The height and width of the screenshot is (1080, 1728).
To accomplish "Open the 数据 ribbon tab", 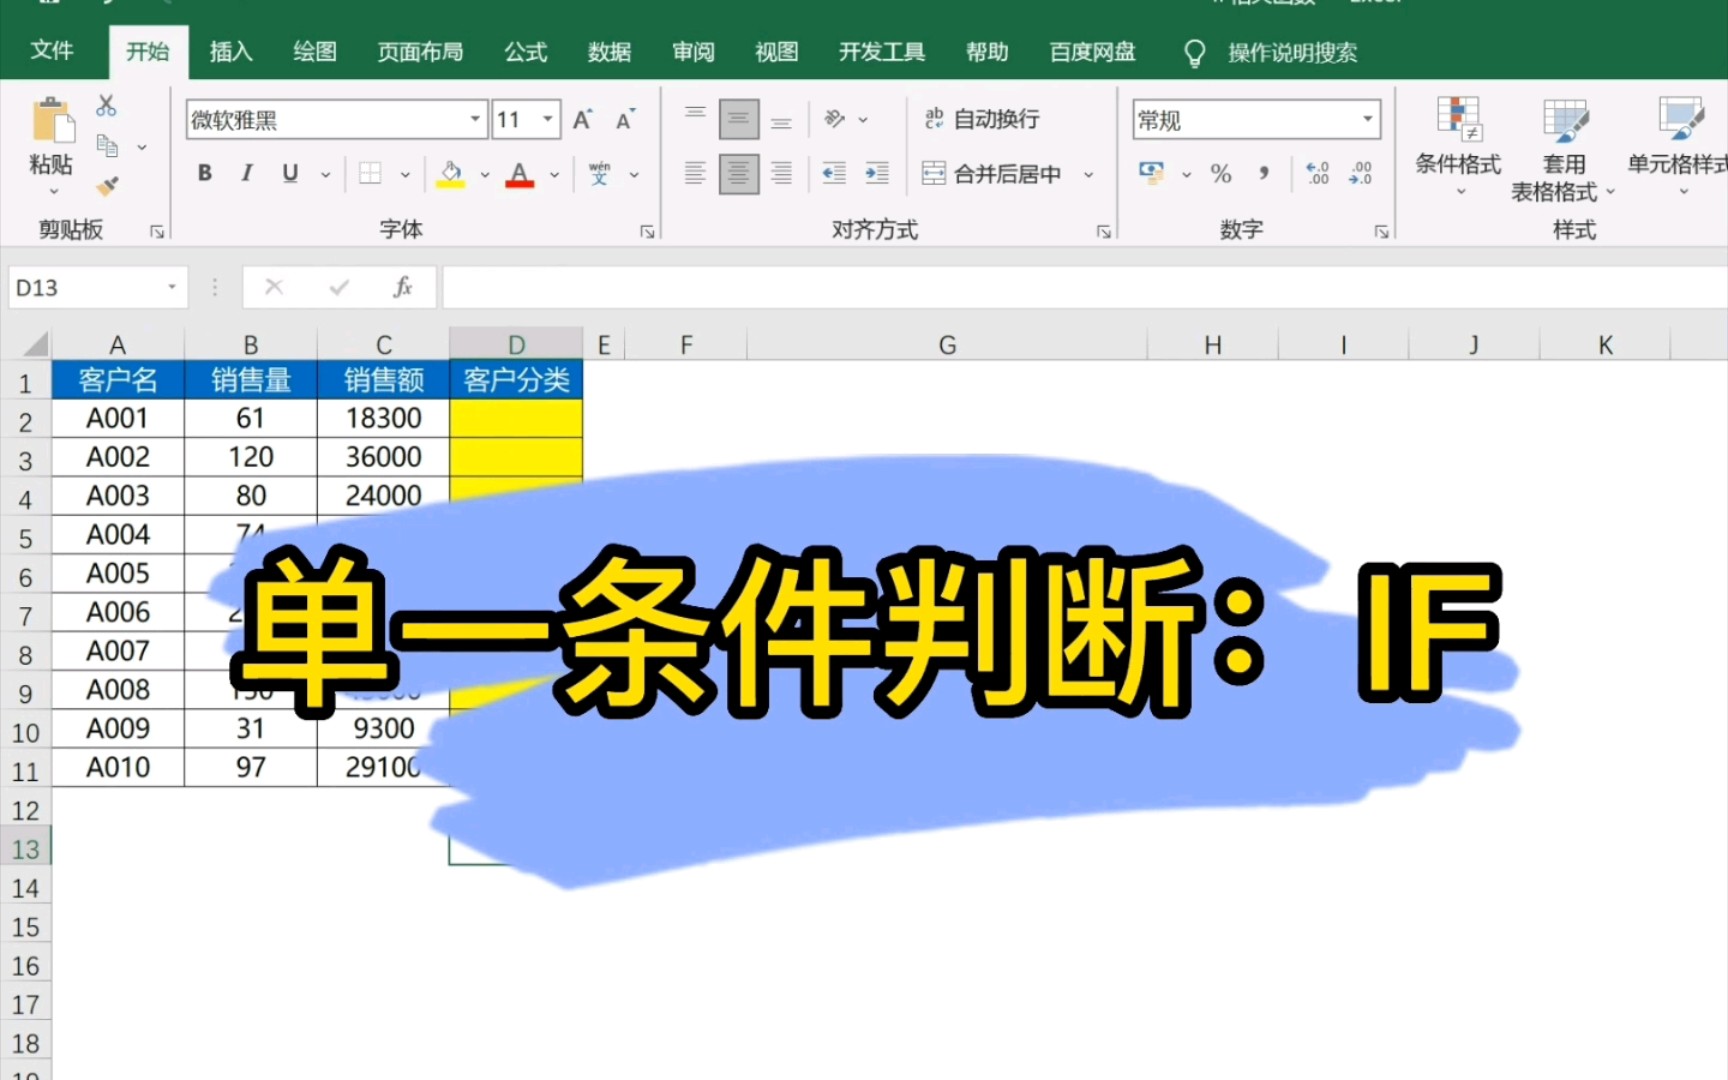I will pos(609,52).
